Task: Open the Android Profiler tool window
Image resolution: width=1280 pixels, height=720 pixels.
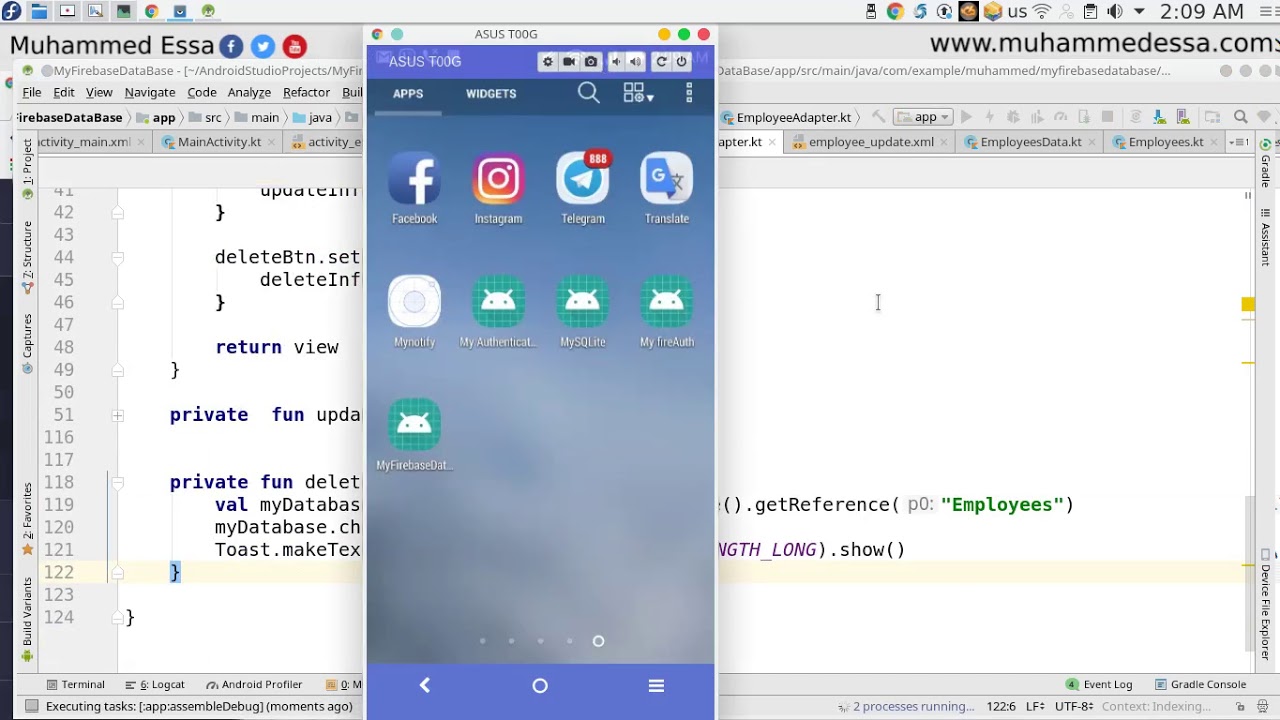Action: 254,685
